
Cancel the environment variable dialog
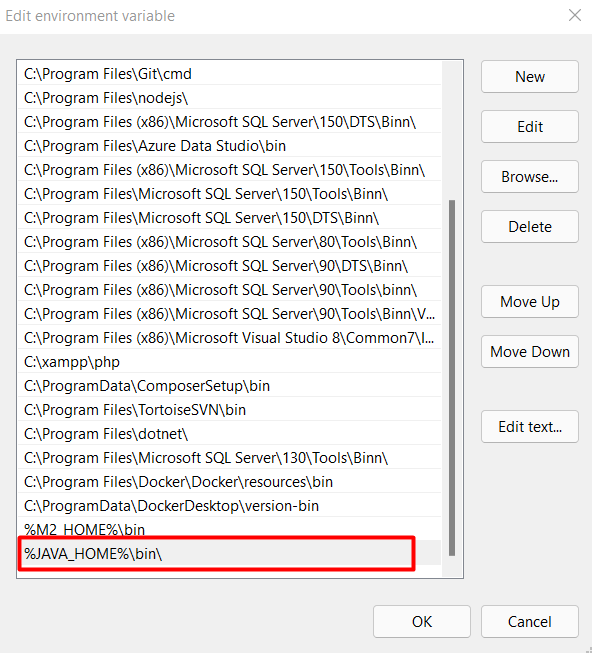tap(530, 621)
